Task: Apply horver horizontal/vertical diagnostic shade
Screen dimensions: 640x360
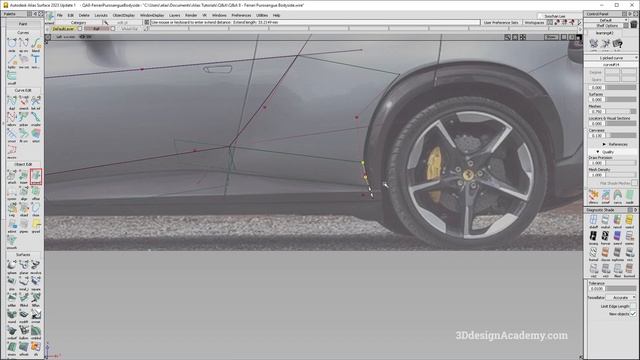Action: pyautogui.click(x=605, y=238)
